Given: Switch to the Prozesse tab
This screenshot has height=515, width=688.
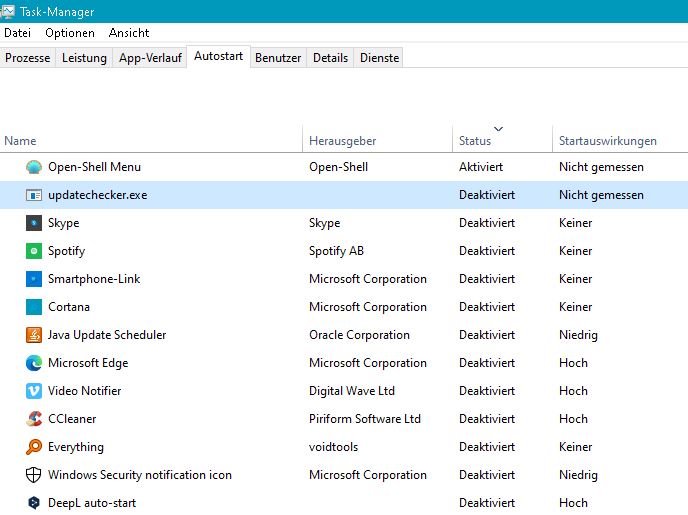Looking at the screenshot, I should [x=28, y=58].
